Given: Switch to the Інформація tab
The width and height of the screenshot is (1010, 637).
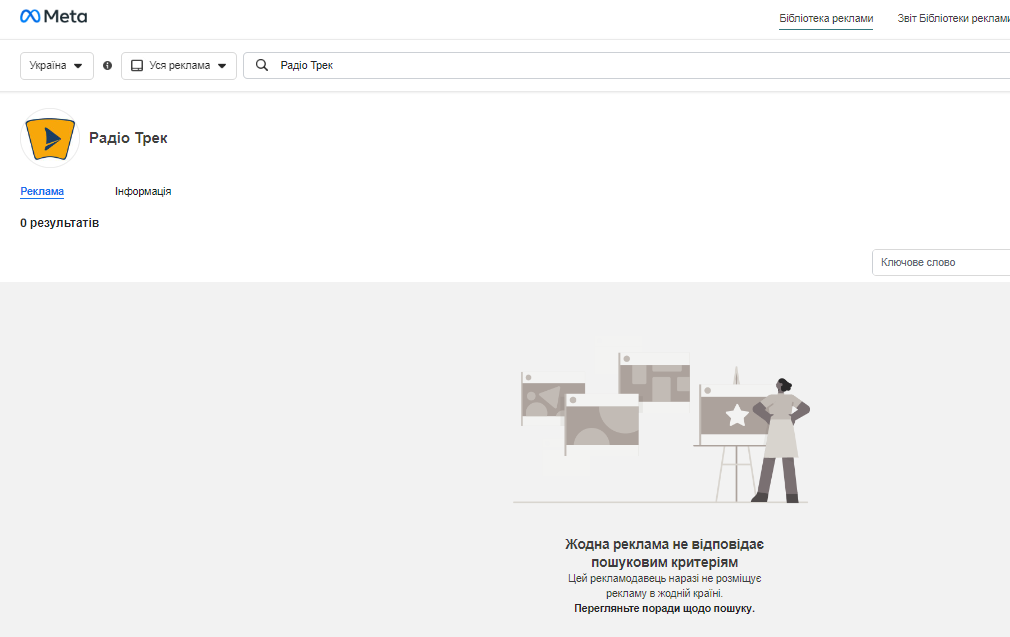Looking at the screenshot, I should point(143,191).
